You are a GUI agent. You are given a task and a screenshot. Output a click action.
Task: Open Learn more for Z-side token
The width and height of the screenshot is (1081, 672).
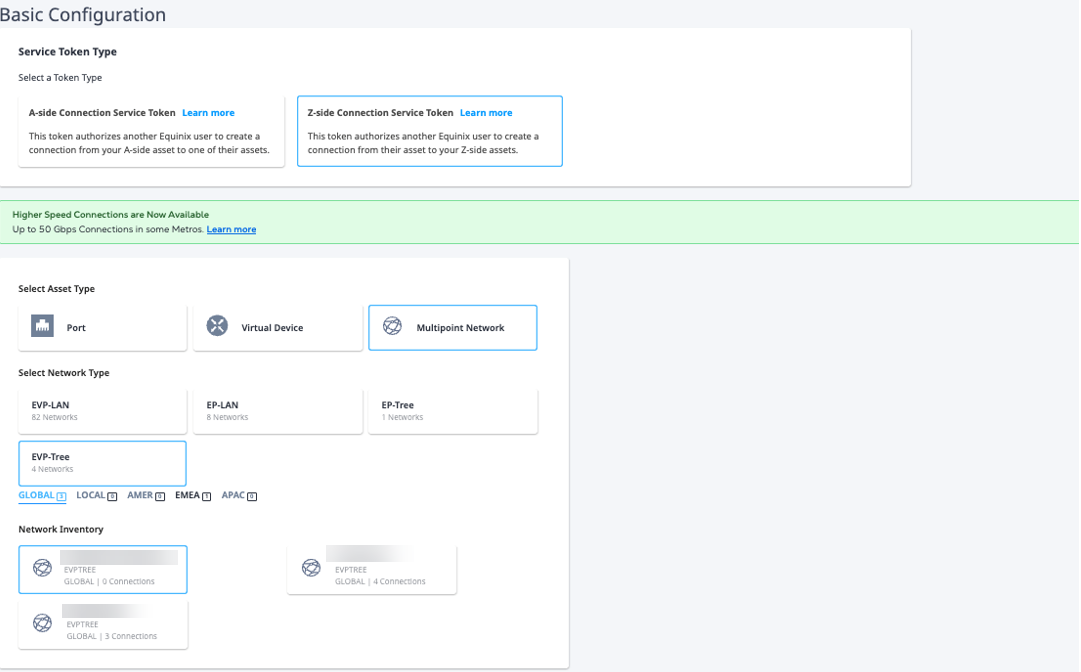486,113
